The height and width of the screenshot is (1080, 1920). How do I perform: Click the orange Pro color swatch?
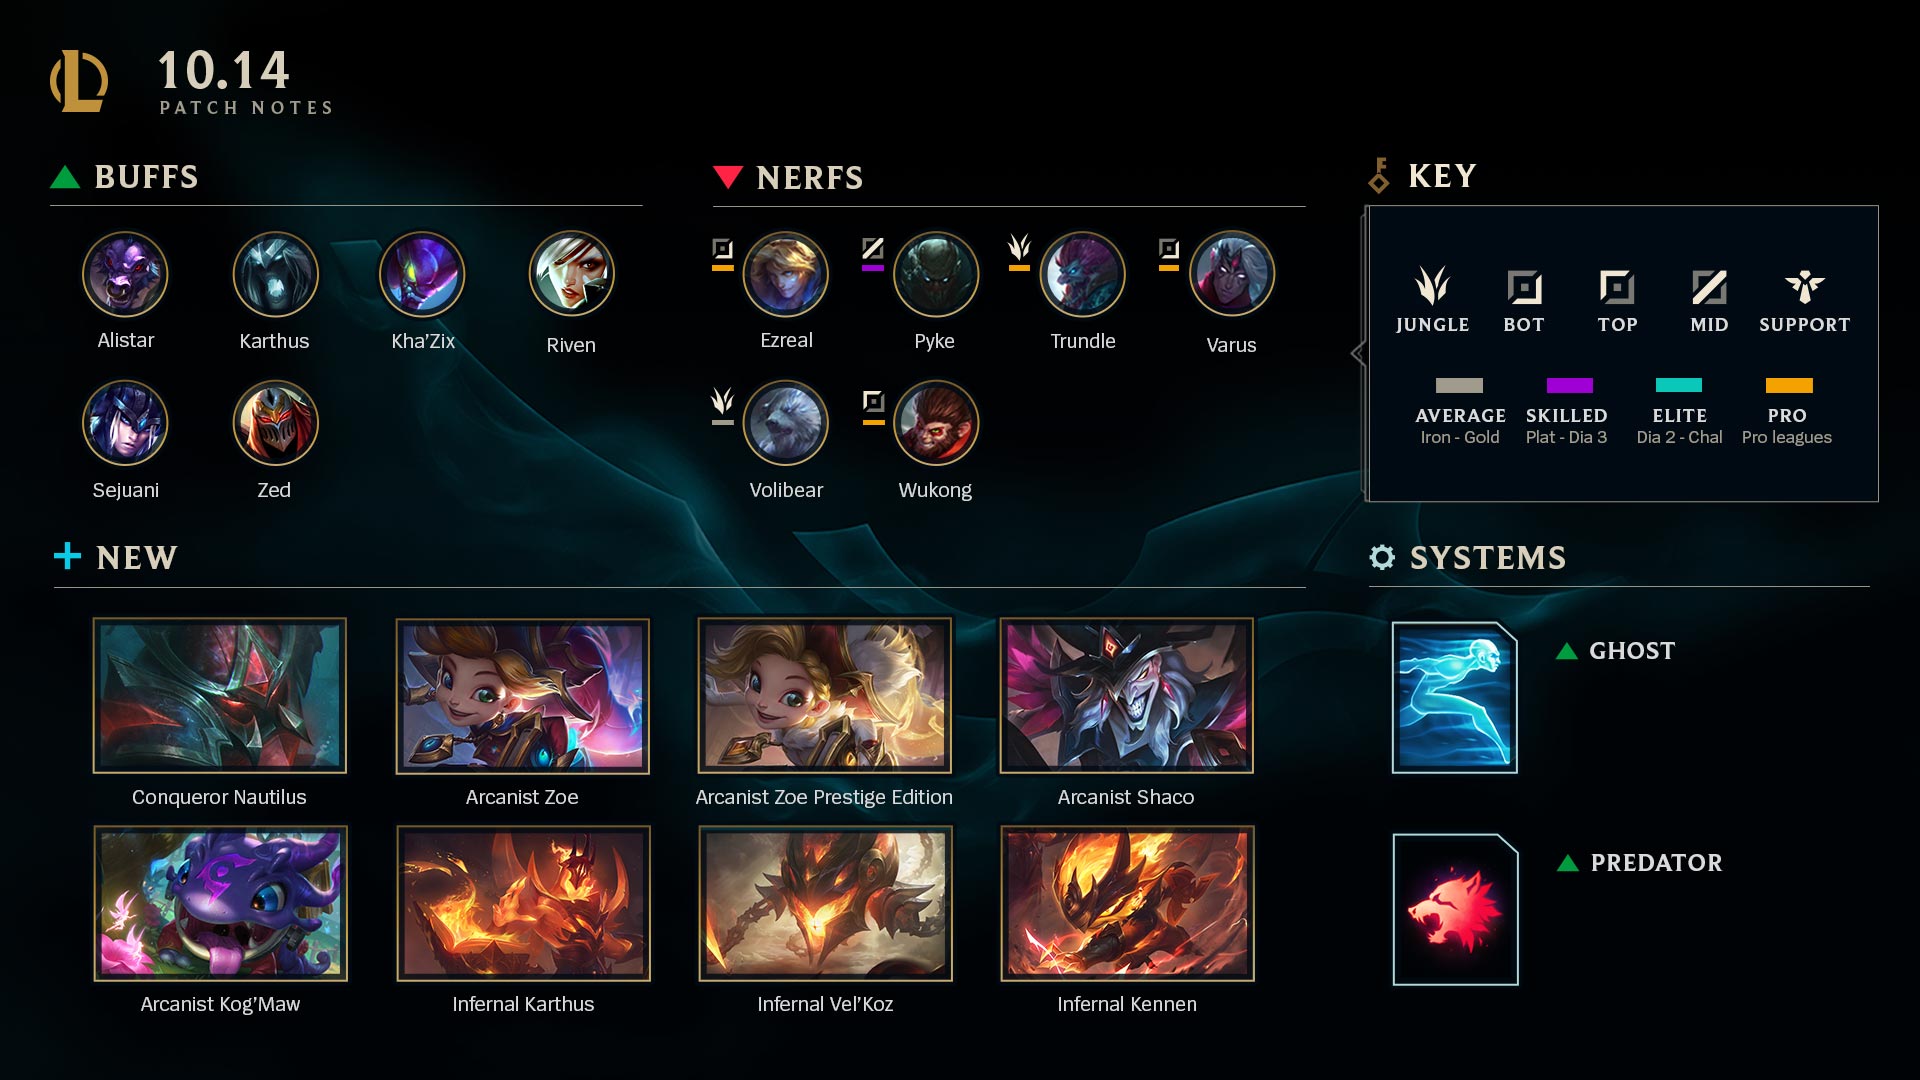coord(1789,385)
